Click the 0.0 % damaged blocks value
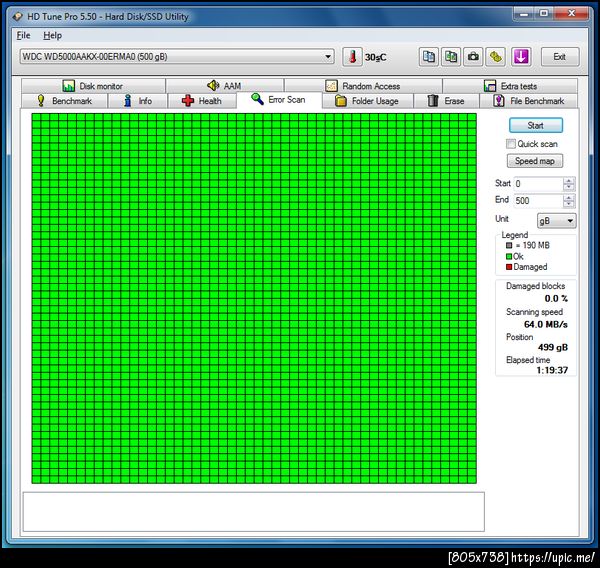600x568 pixels. point(556,299)
